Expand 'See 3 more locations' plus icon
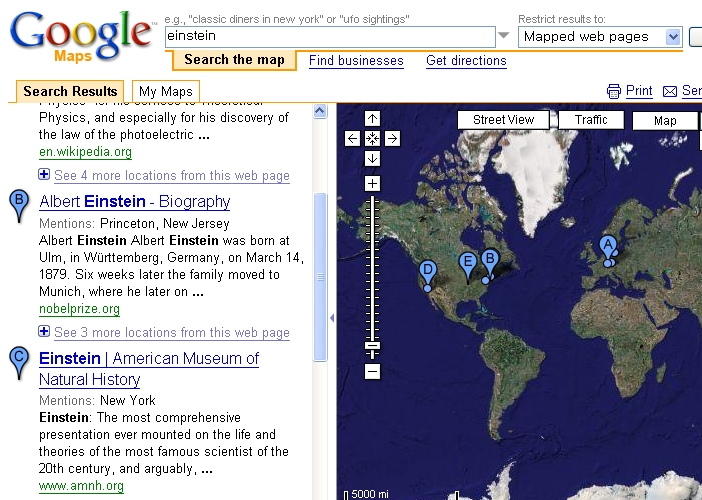Viewport: 702px width, 500px height. [44, 331]
